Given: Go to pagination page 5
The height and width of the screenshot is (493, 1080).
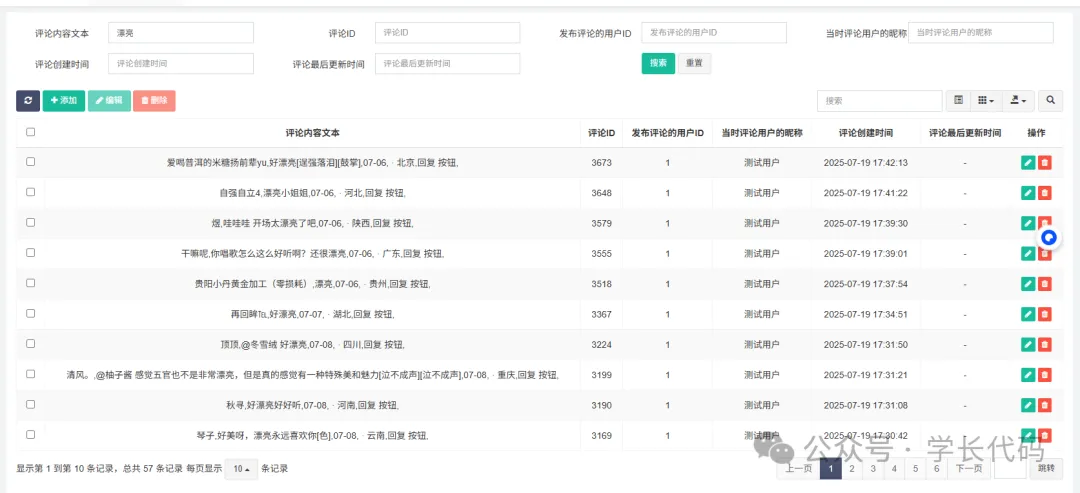Looking at the screenshot, I should pos(915,469).
